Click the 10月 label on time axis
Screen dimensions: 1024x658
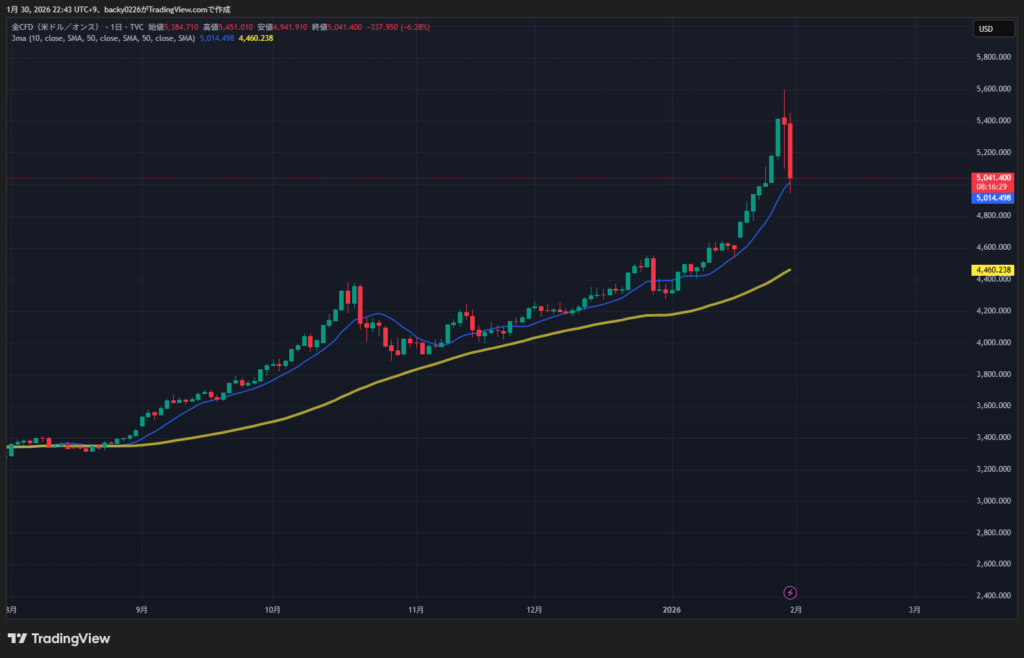pos(273,608)
